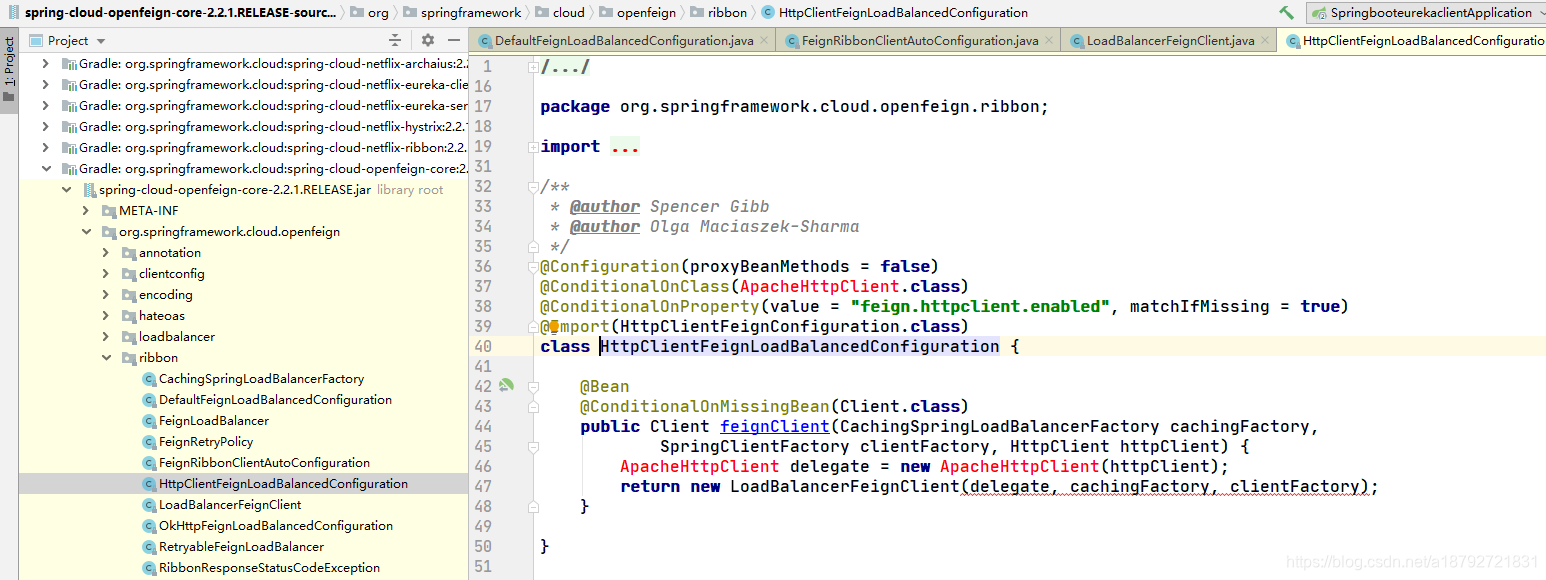The image size is (1546, 580).
Task: Expand the annotation package
Action: click(x=106, y=253)
